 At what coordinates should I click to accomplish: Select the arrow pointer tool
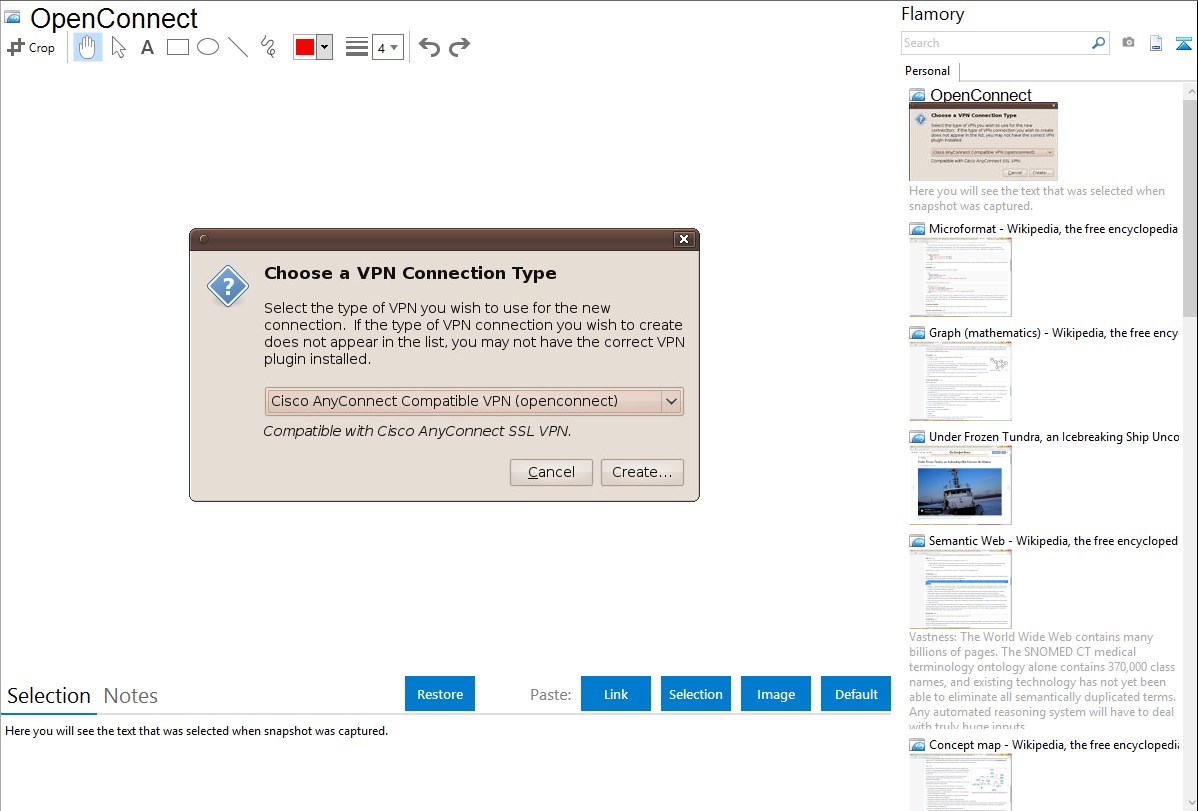[118, 47]
